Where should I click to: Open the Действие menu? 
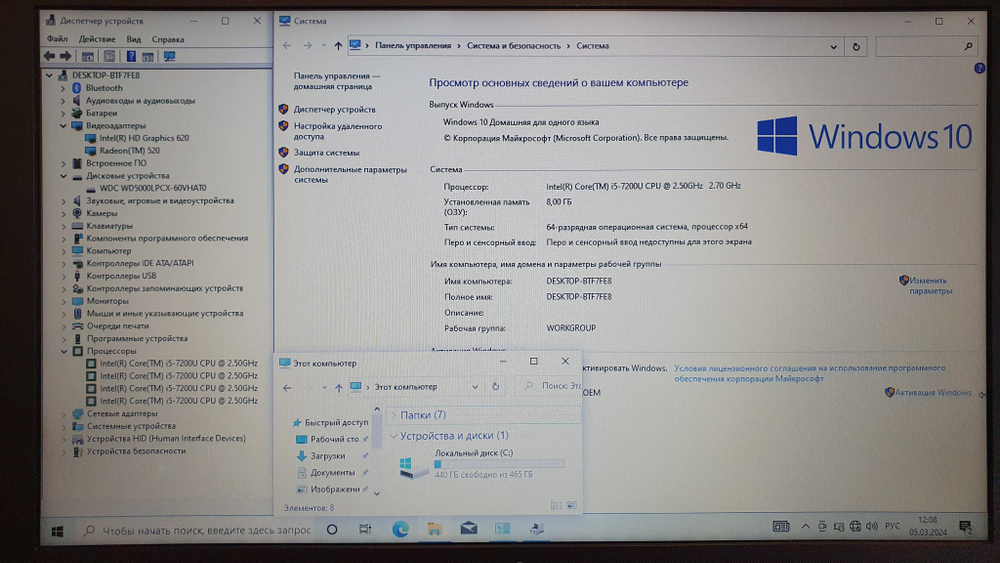tap(97, 39)
